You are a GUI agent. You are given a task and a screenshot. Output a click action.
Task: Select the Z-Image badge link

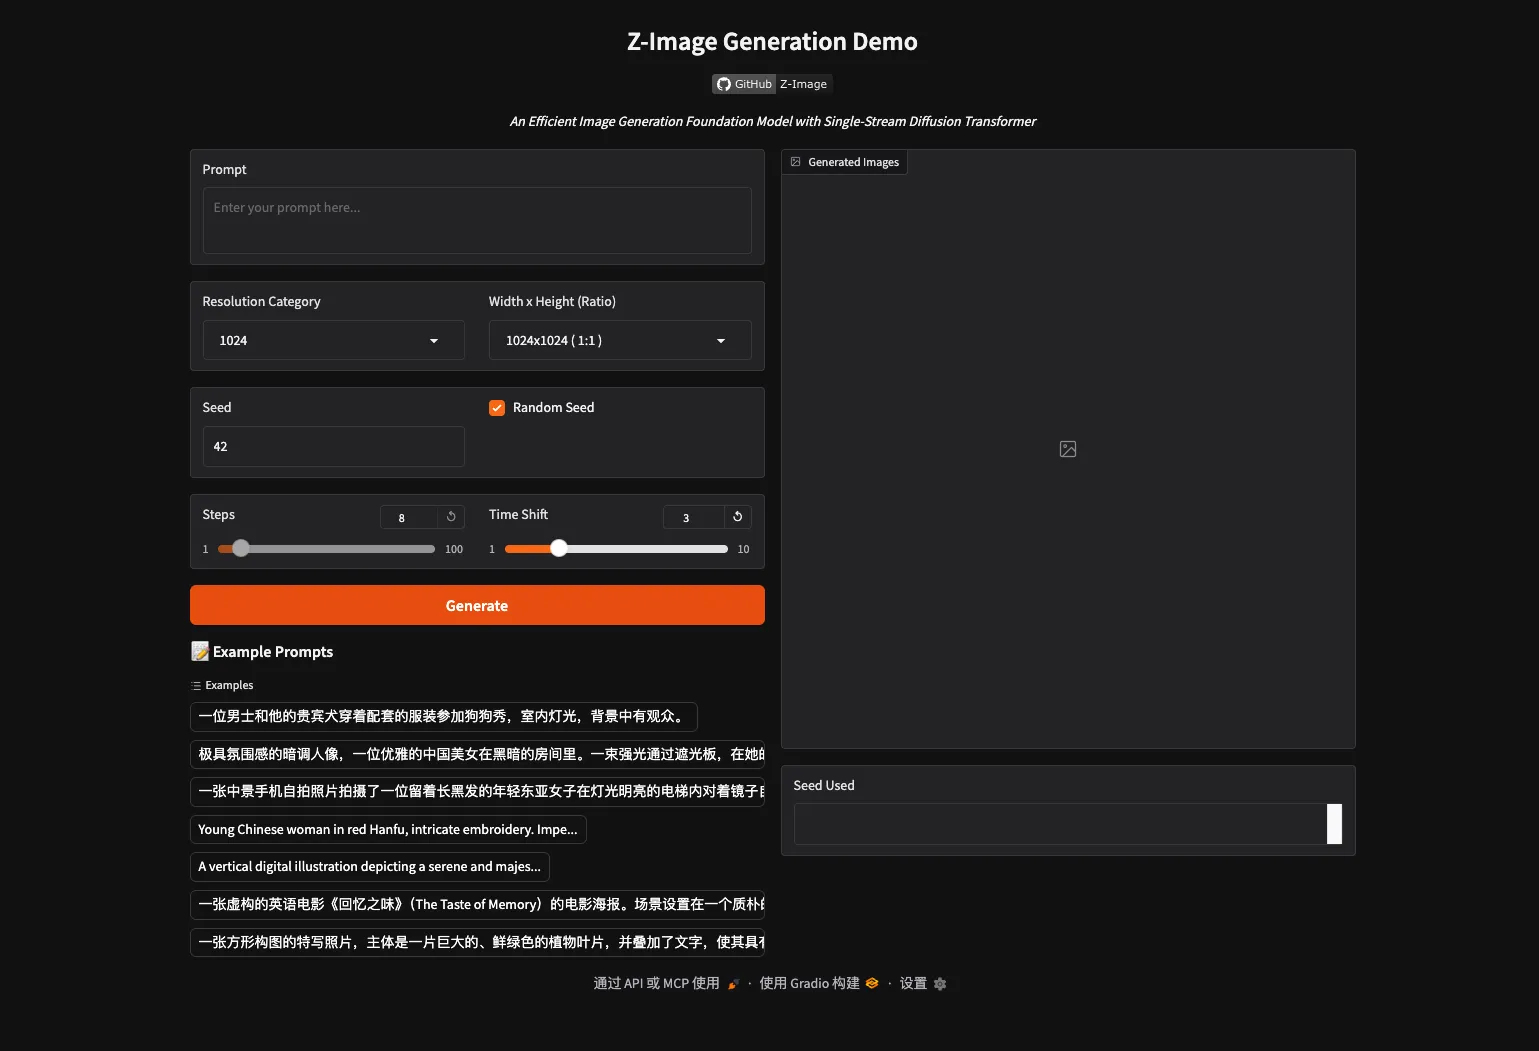803,83
